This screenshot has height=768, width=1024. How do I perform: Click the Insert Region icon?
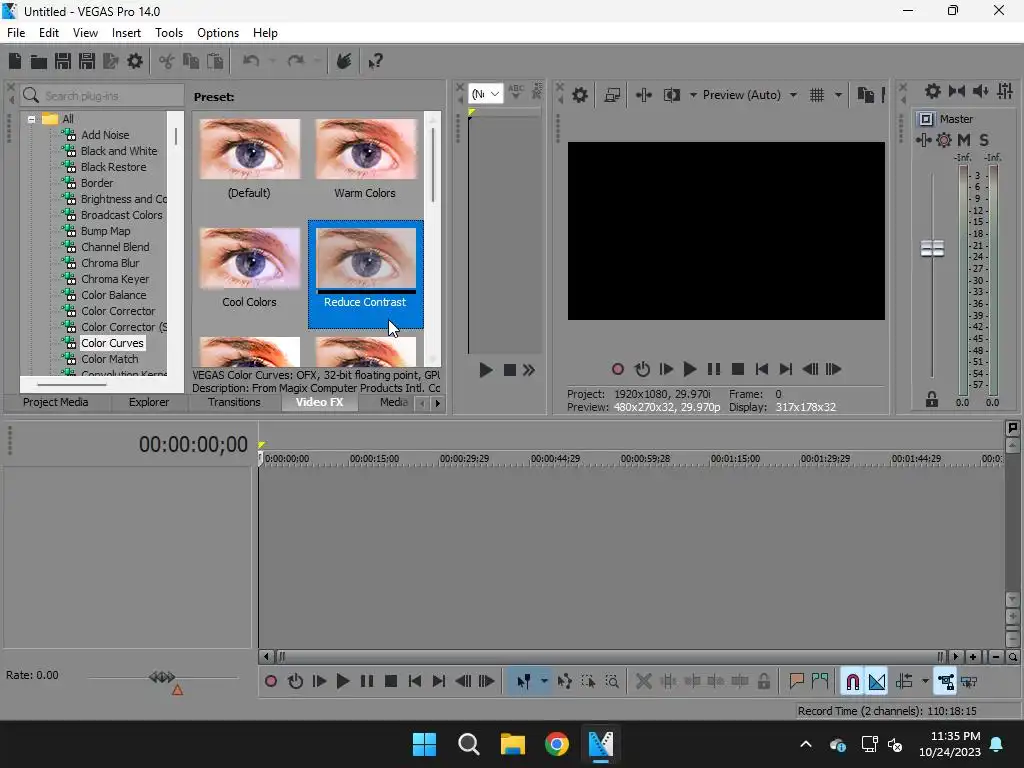(820, 682)
